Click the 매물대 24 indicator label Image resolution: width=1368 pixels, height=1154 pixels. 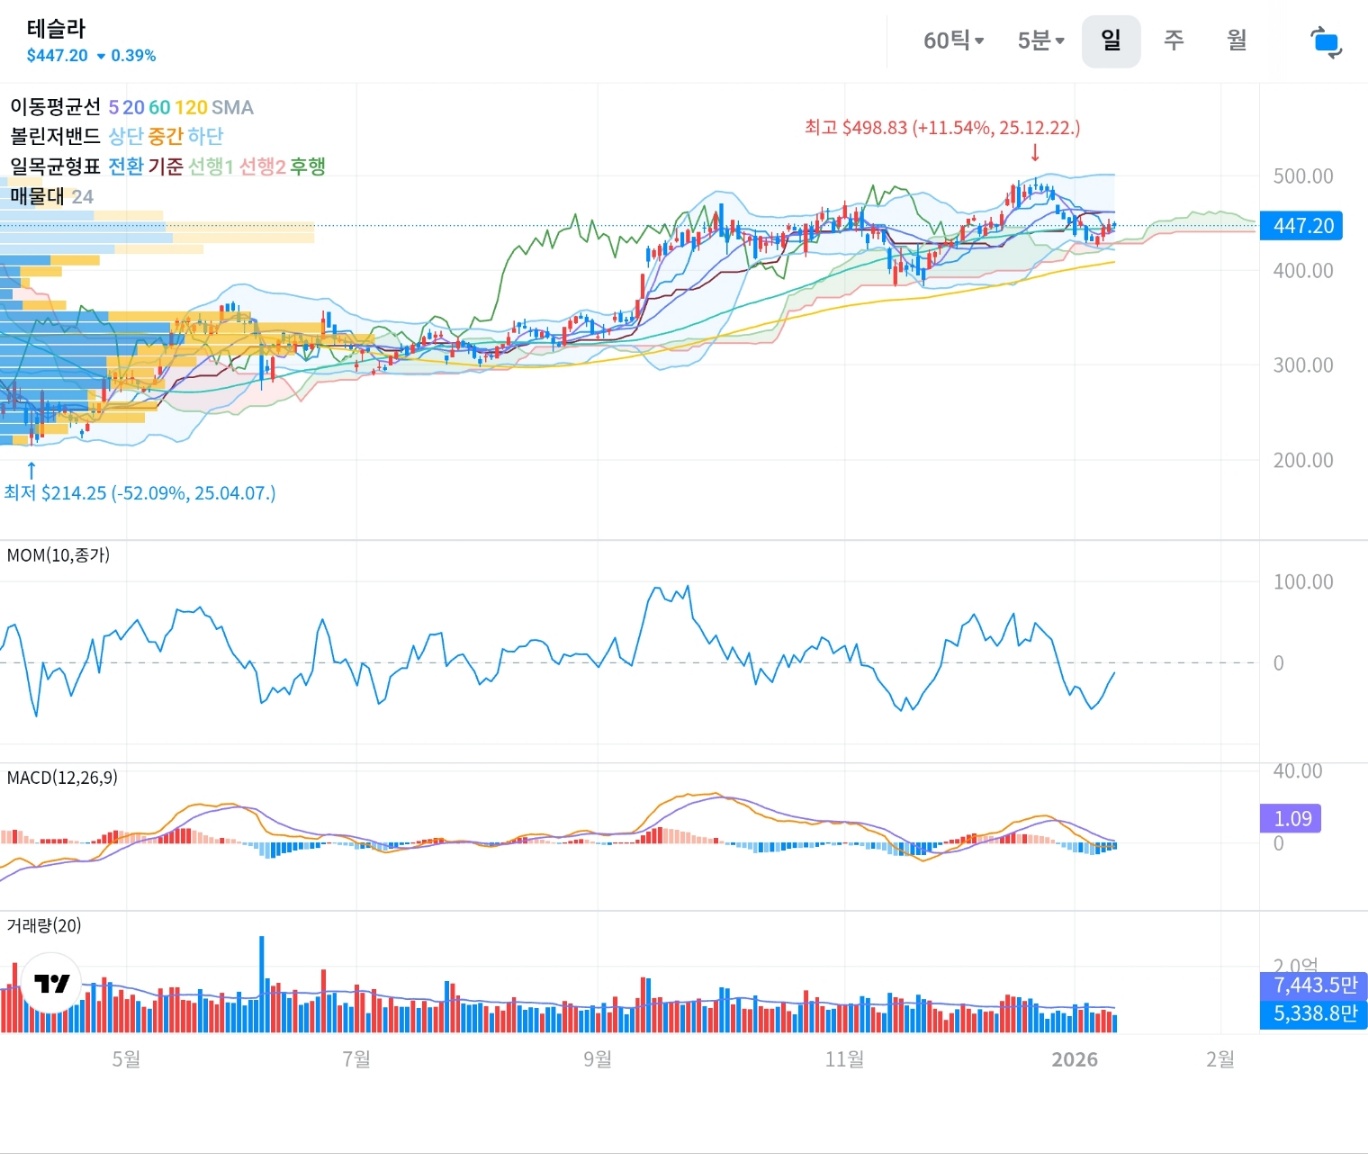click(51, 196)
